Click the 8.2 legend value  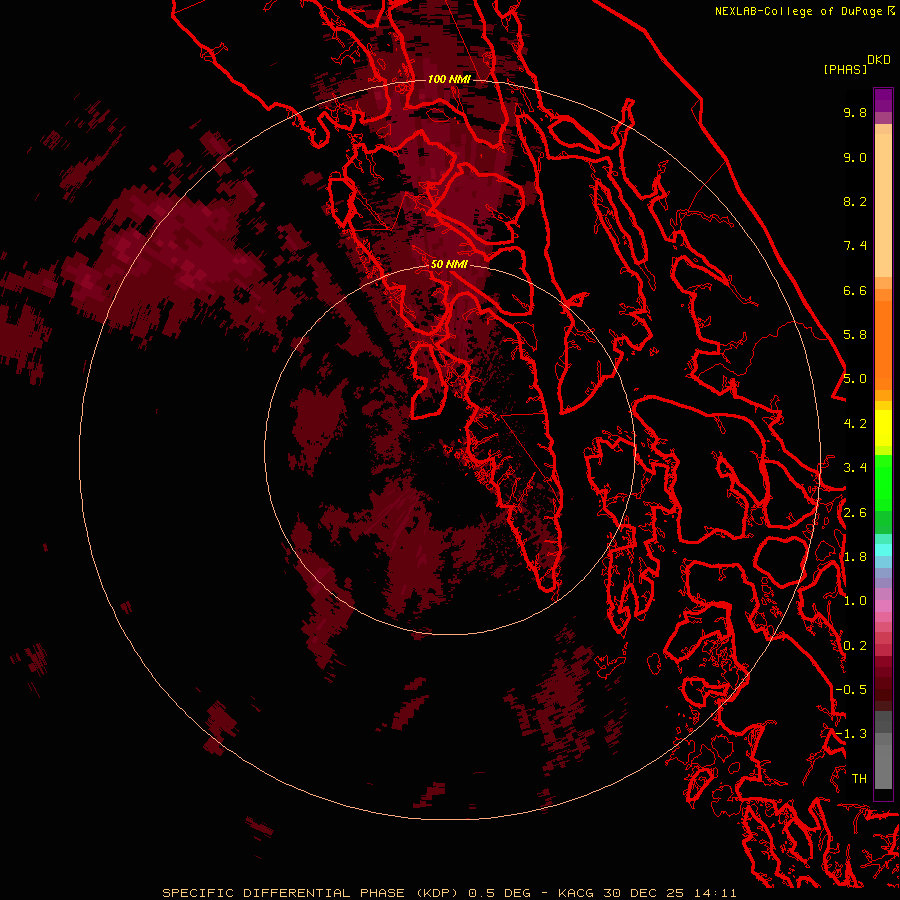tap(855, 201)
